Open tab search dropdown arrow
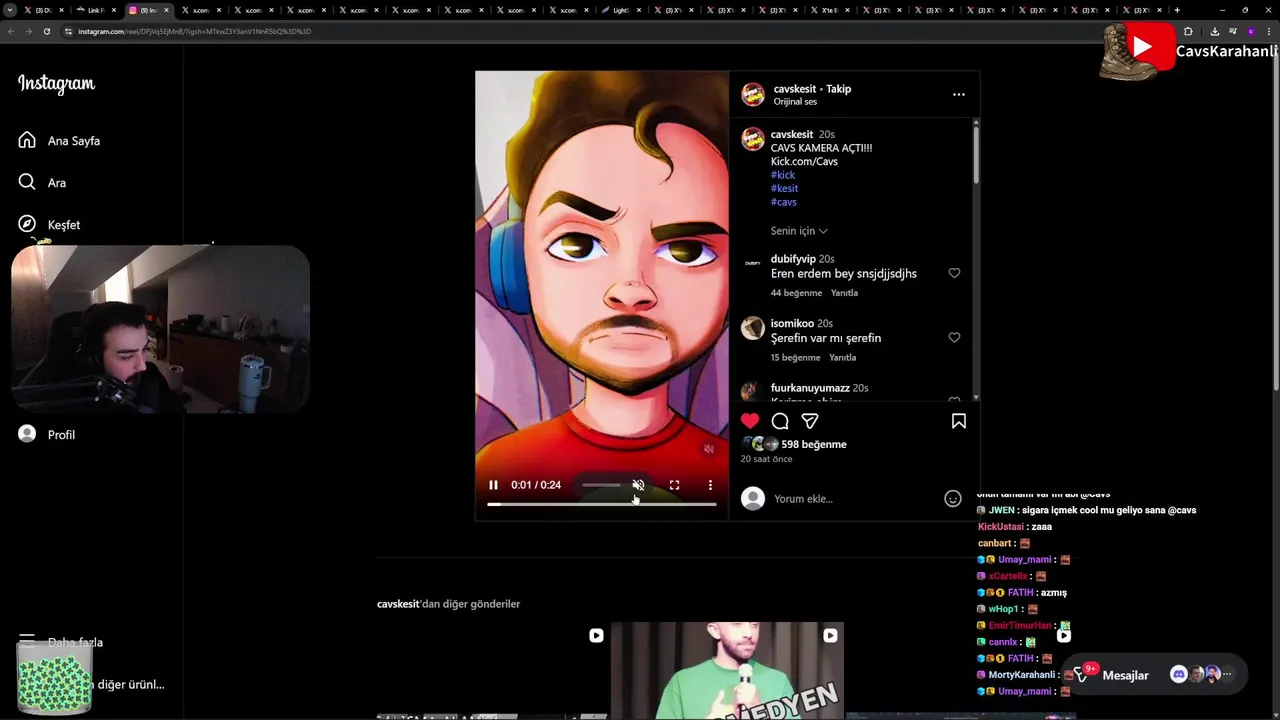1280x720 pixels. coord(10,10)
